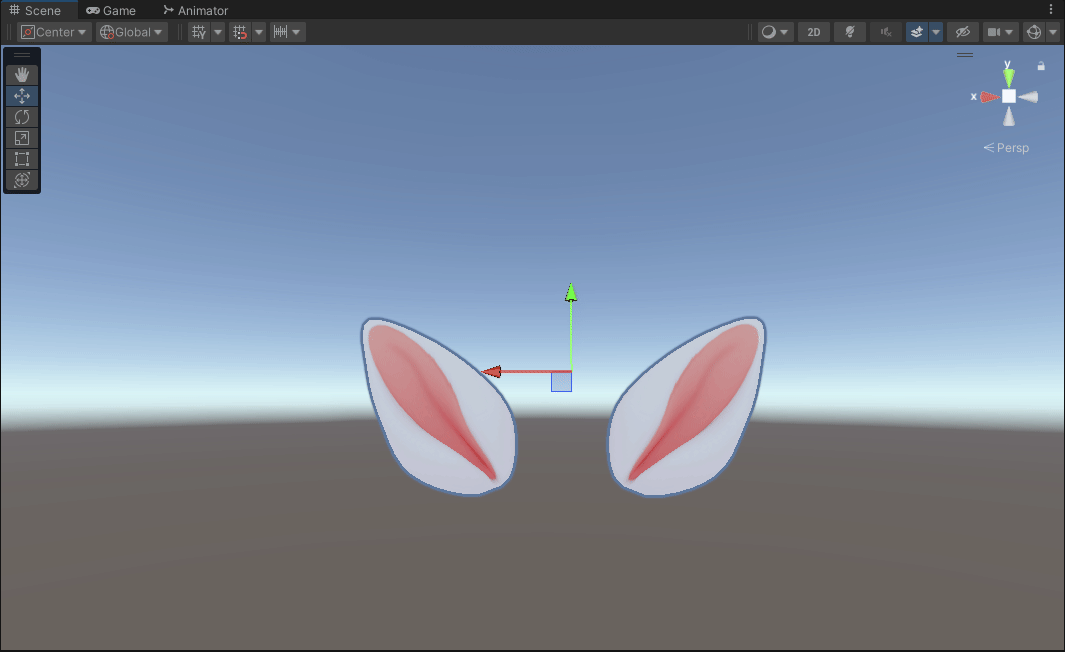Screen dimensions: 1065x652
Task: Open the Global handle rotation dropdown
Action: [x=132, y=32]
